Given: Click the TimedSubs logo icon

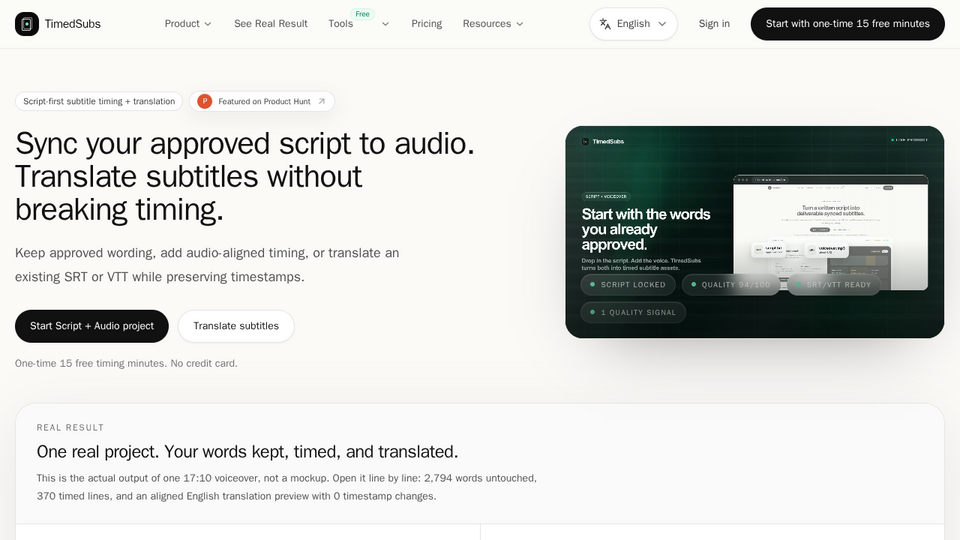Looking at the screenshot, I should click(27, 24).
